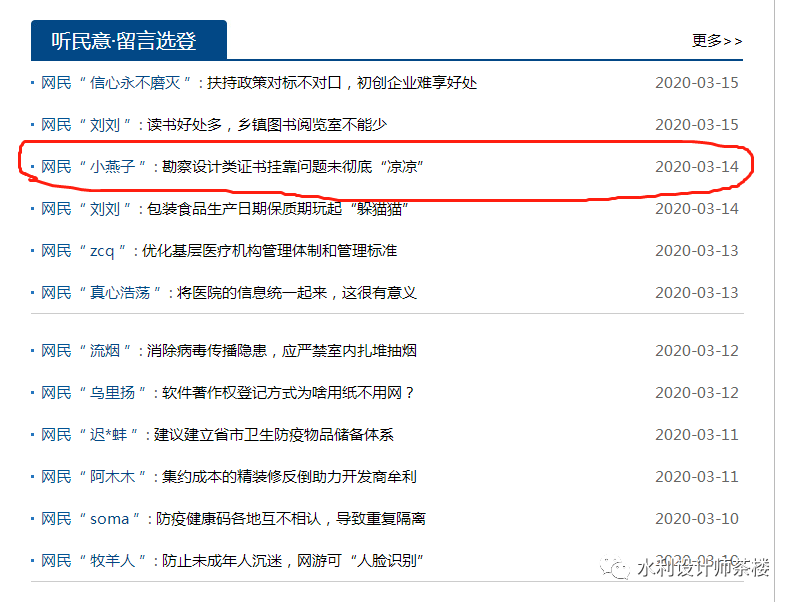Click the circled 小燕子 勘察设计类证书 message
The image size is (795, 602).
[x=233, y=167]
